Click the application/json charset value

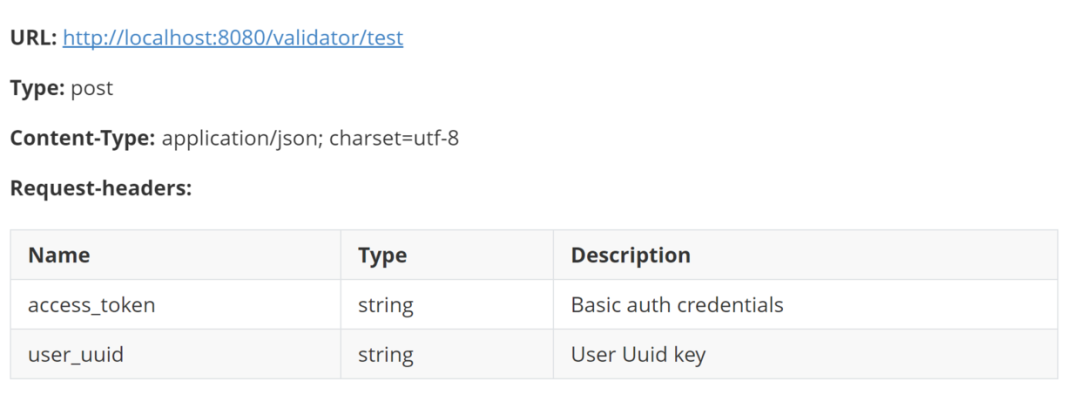(310, 139)
